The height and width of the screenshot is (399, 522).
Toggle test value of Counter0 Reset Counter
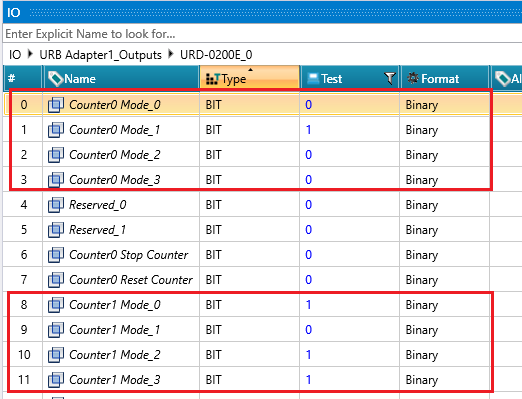tap(308, 280)
